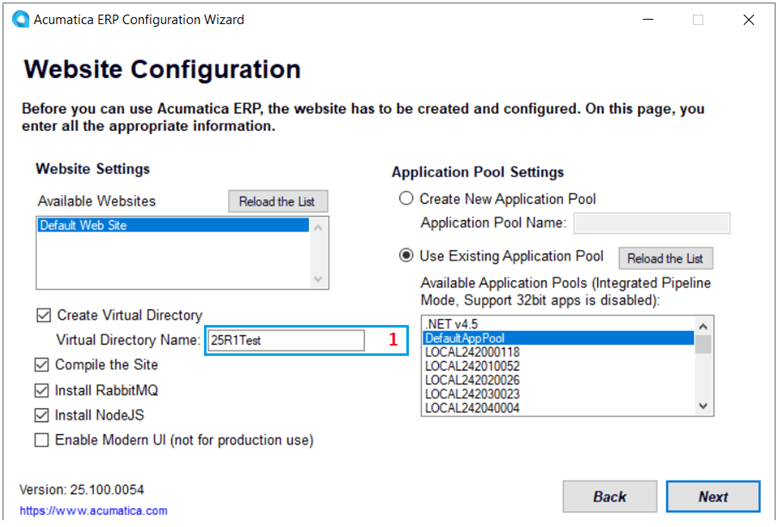
Task: Open the www.acumatica.com link
Action: 93,511
